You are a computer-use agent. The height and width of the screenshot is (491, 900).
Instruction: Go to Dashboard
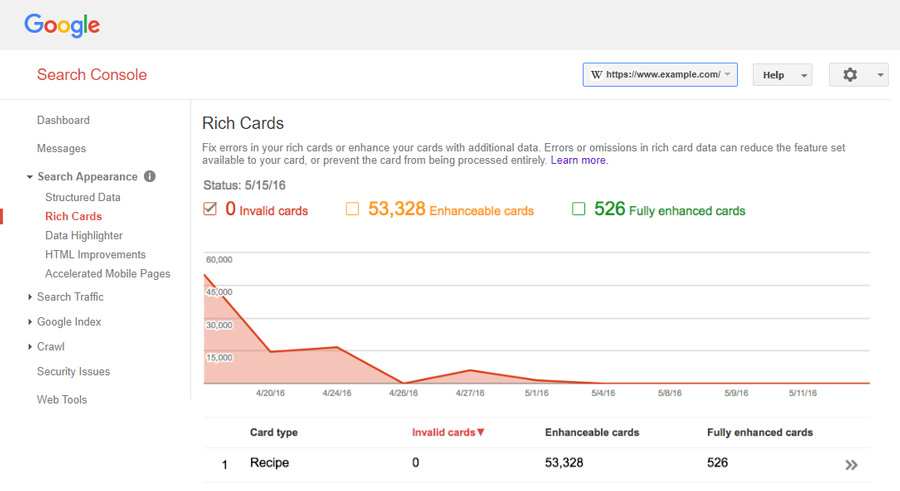(63, 120)
